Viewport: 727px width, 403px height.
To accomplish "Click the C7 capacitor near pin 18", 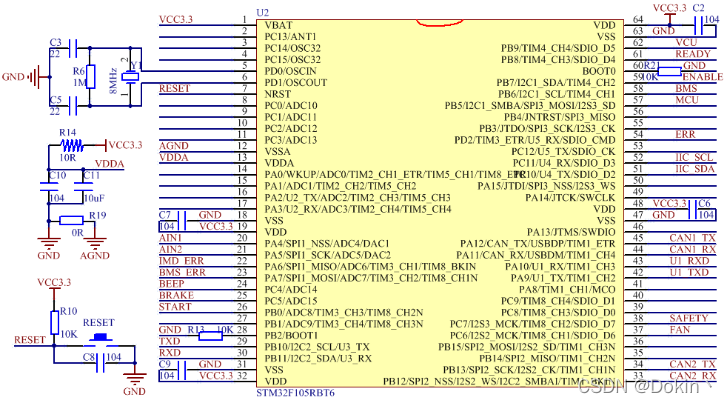I will click(x=182, y=221).
